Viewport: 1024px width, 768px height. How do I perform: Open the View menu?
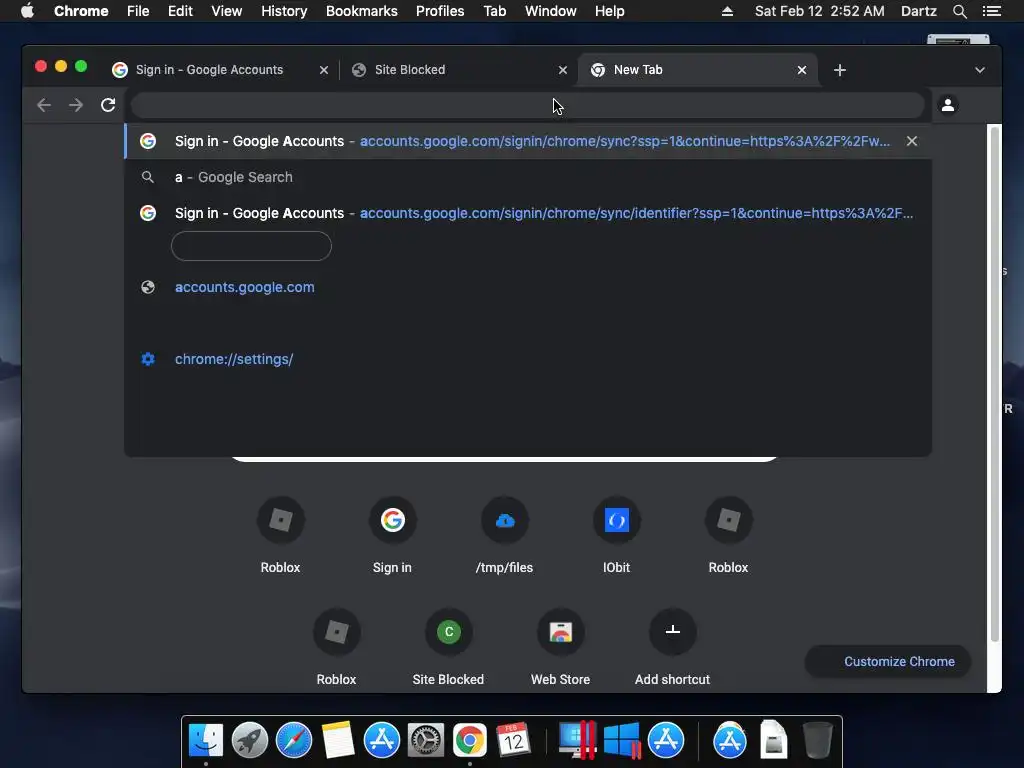pyautogui.click(x=227, y=11)
